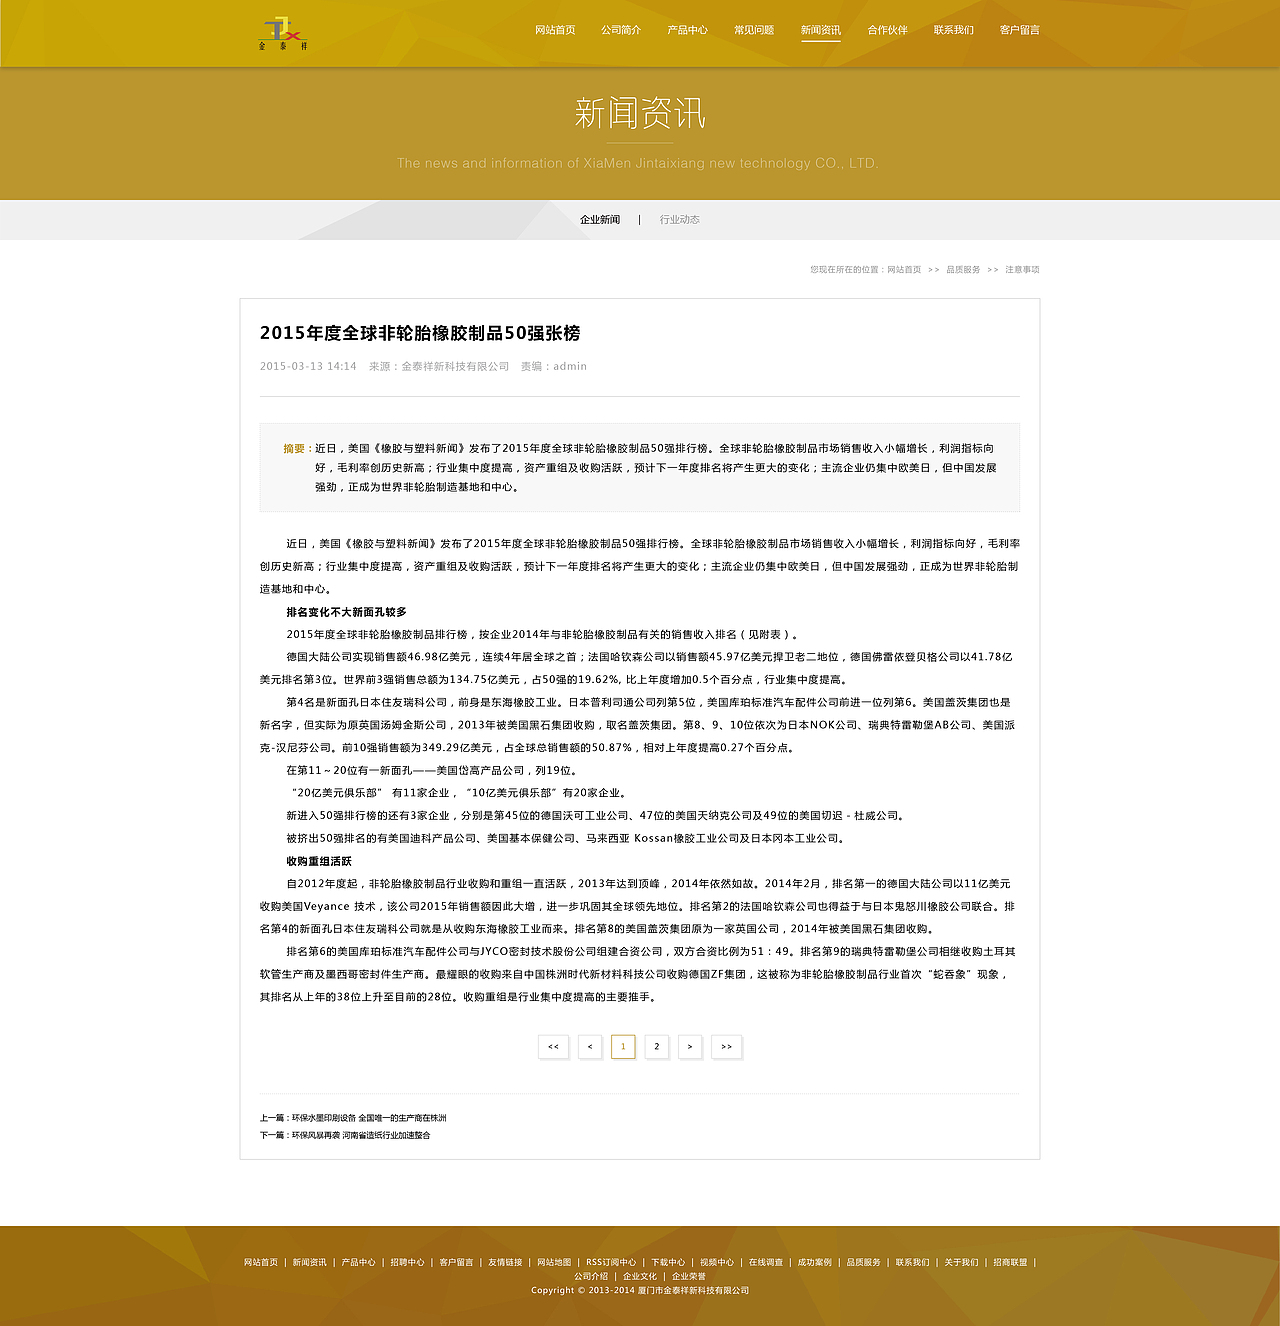This screenshot has width=1280, height=1326.
Task: Click the date 2015-03-13 14:14
Action: [x=308, y=367]
